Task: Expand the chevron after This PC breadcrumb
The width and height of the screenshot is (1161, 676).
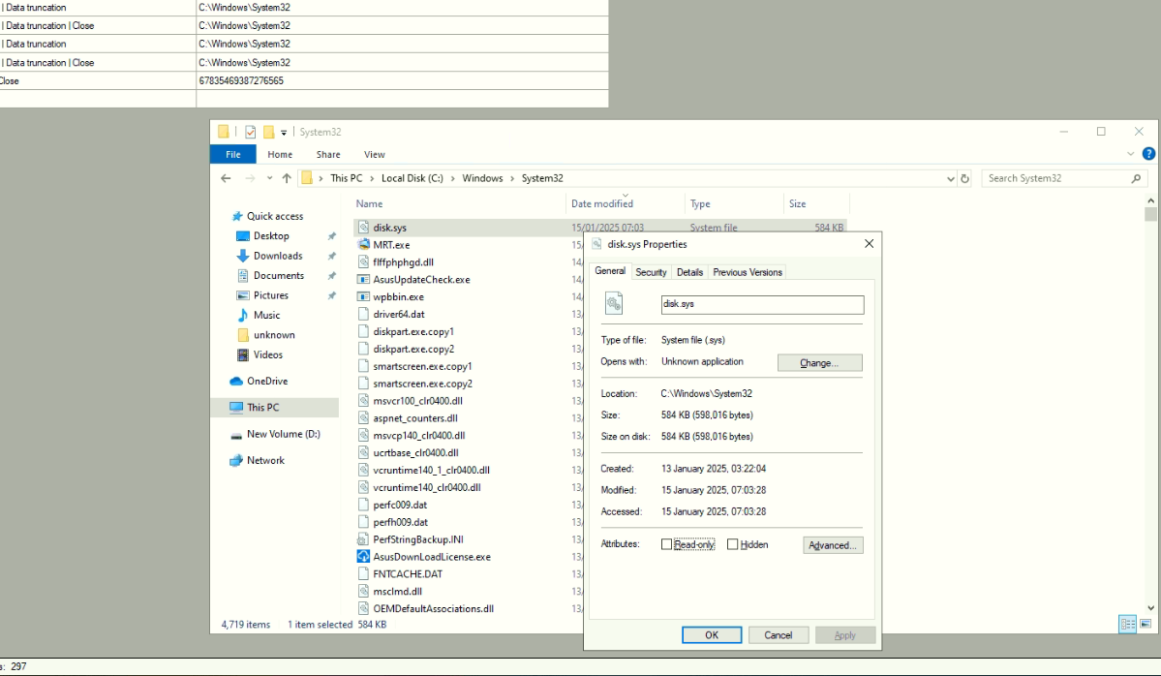Action: [x=372, y=178]
